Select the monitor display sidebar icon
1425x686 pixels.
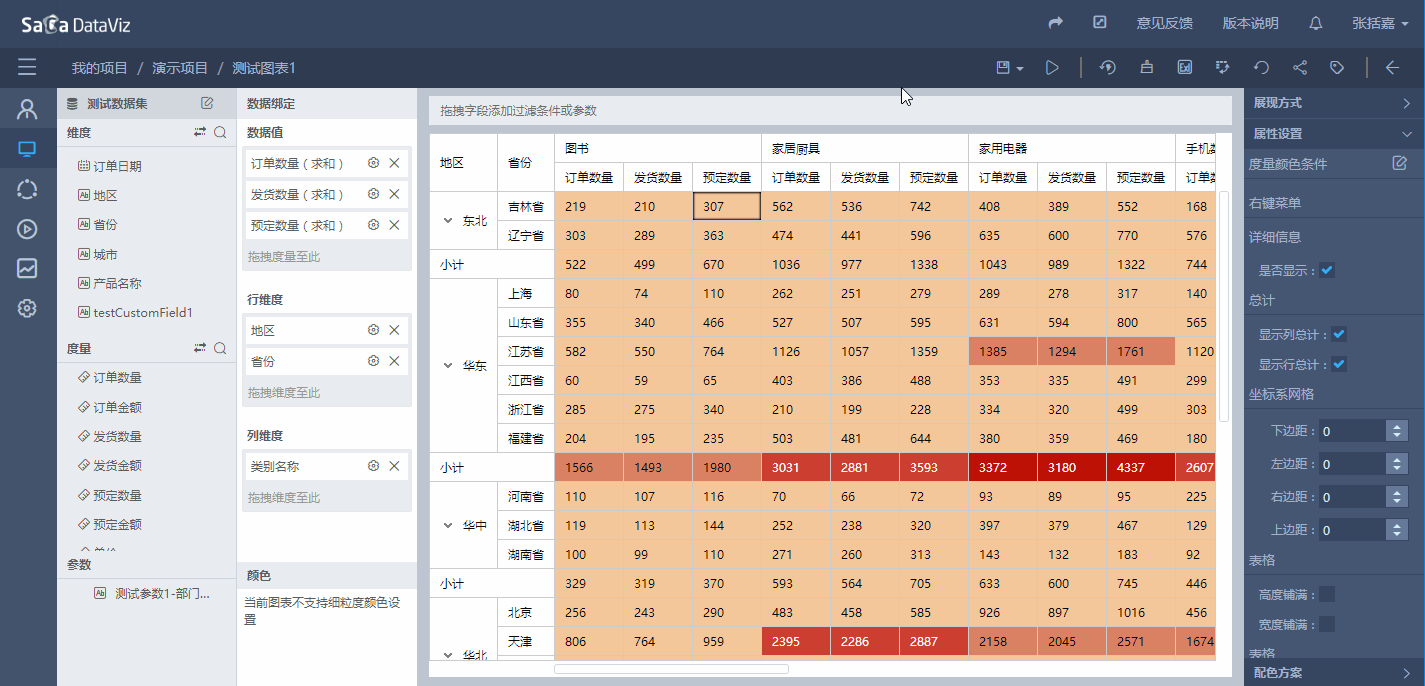tap(27, 149)
